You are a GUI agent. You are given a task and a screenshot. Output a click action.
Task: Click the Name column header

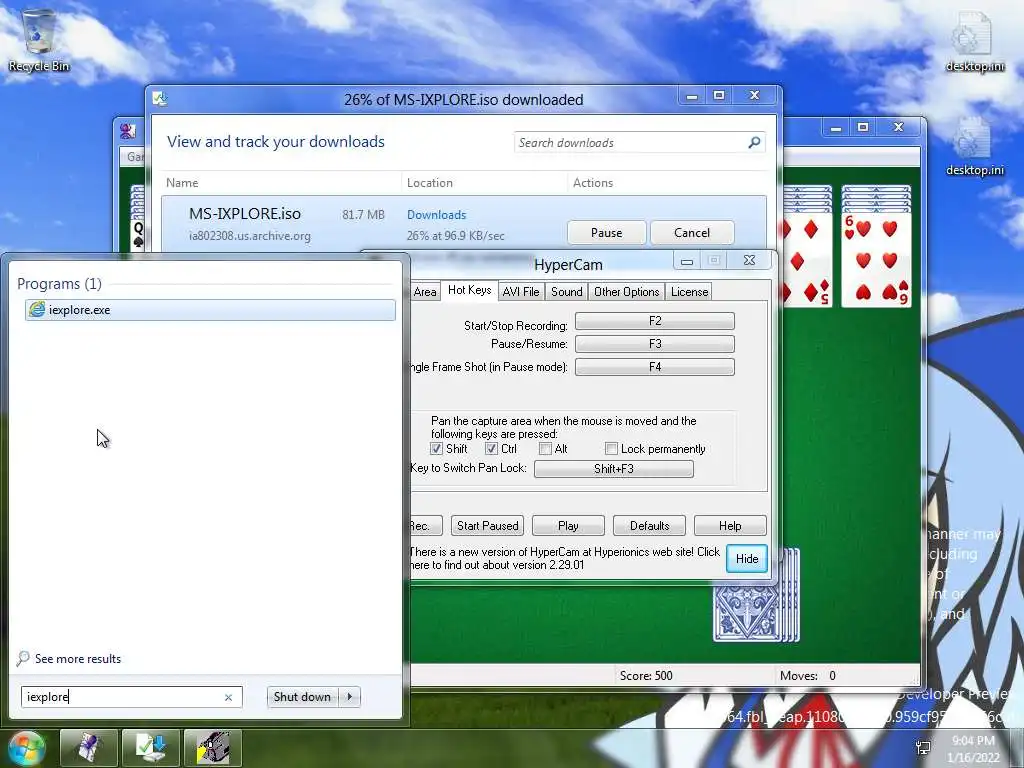pos(182,183)
